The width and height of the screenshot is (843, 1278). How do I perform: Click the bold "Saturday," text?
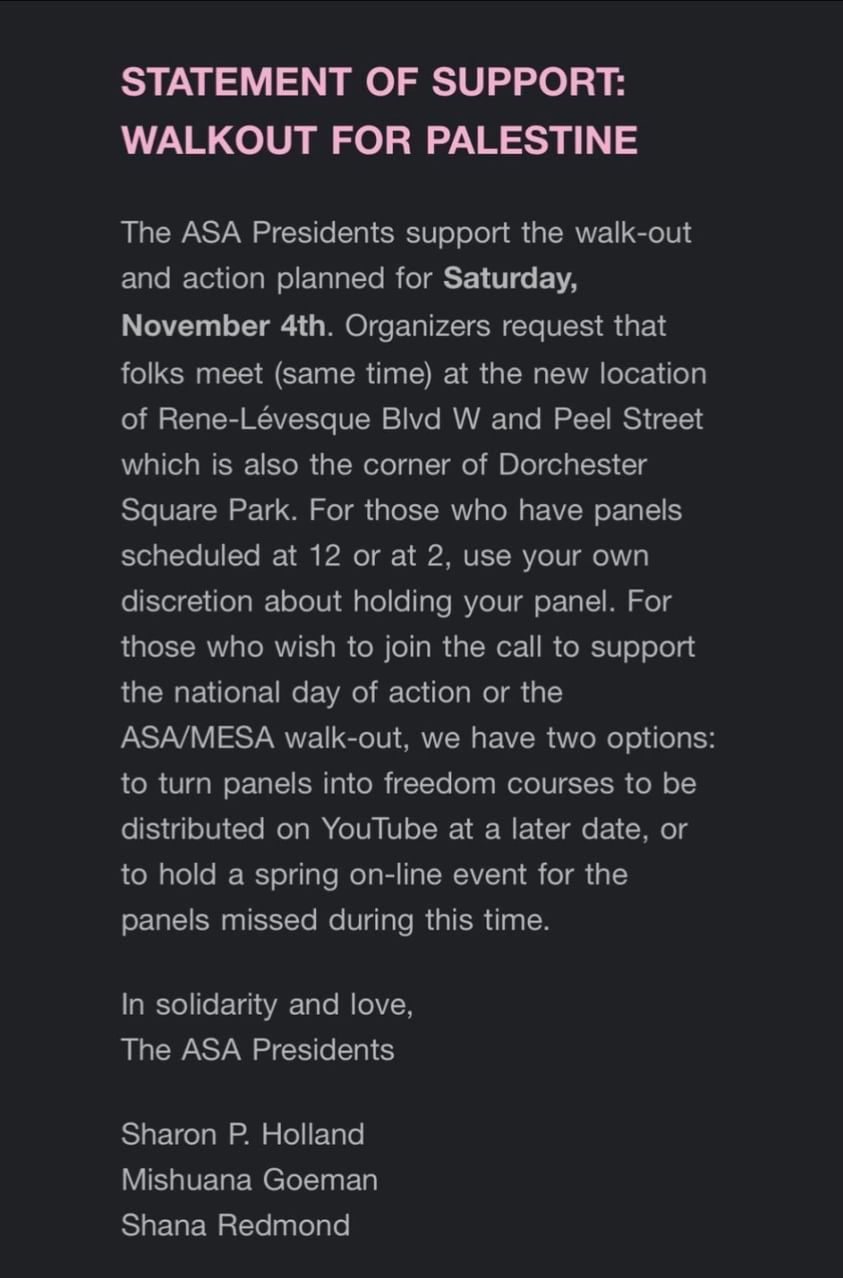click(510, 279)
